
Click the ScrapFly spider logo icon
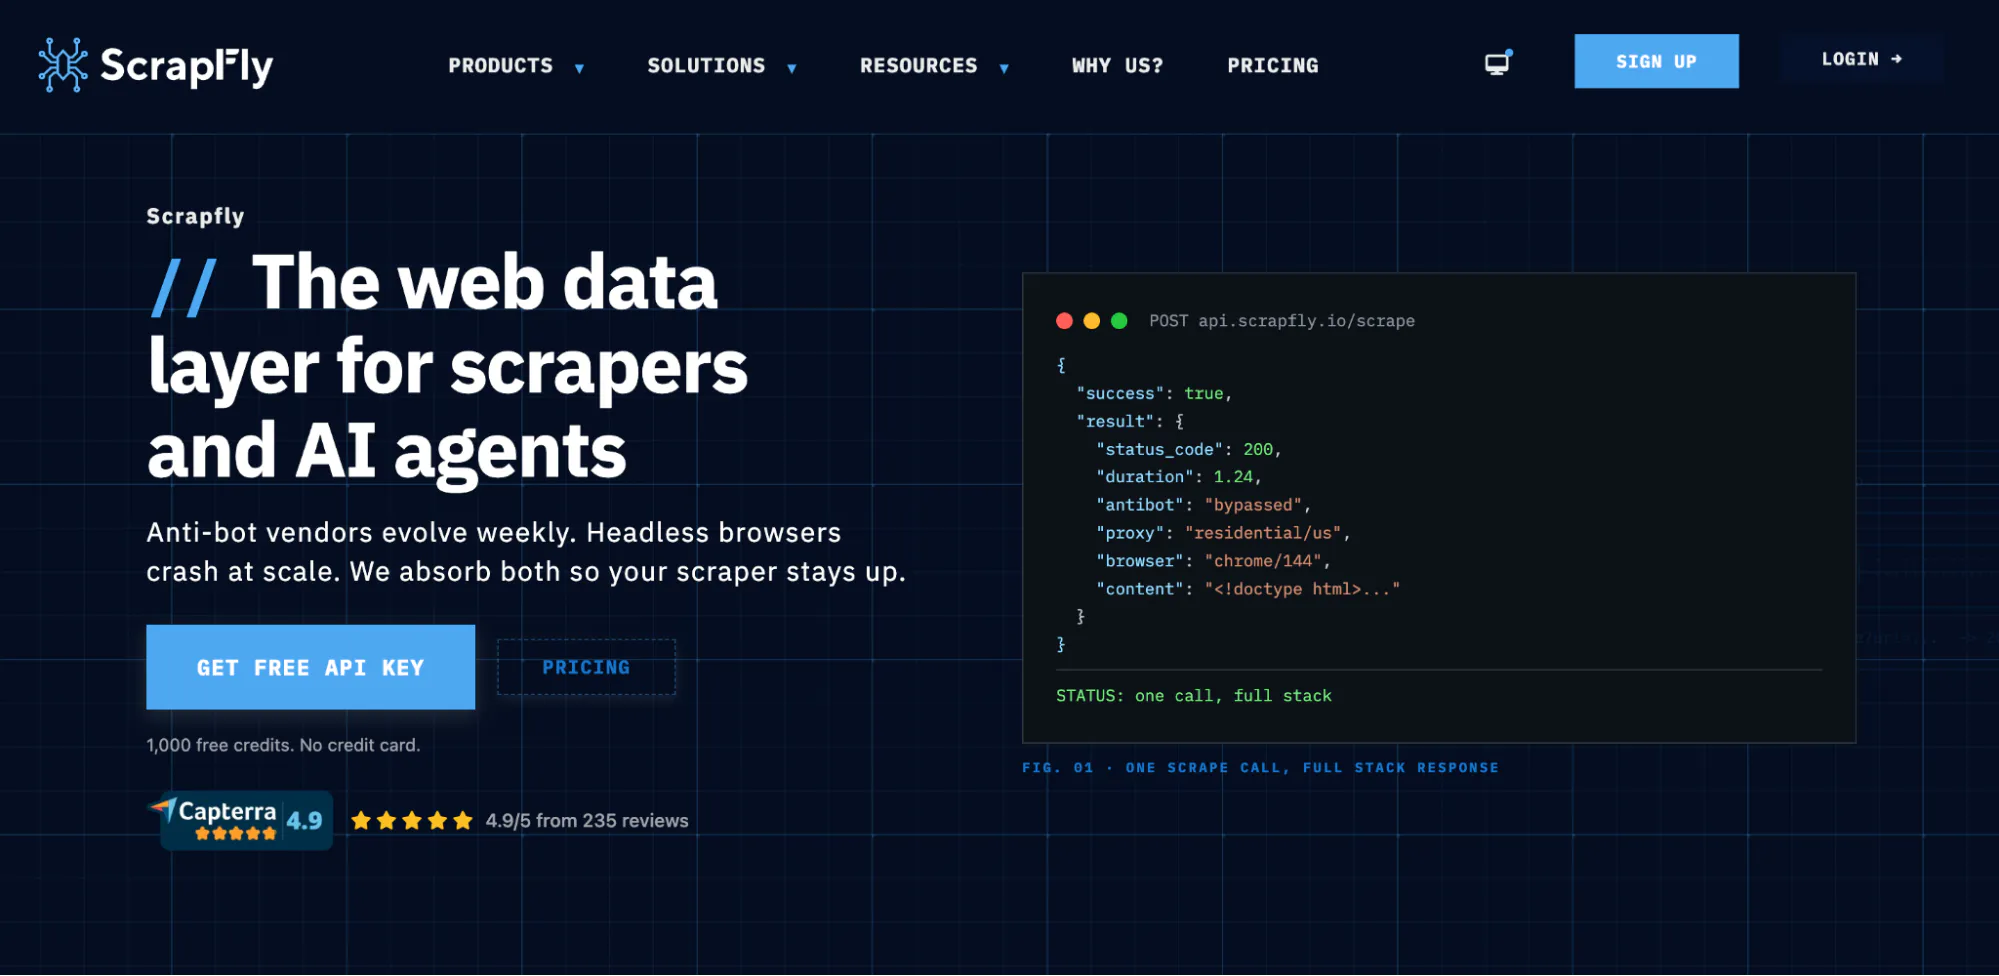coord(63,65)
